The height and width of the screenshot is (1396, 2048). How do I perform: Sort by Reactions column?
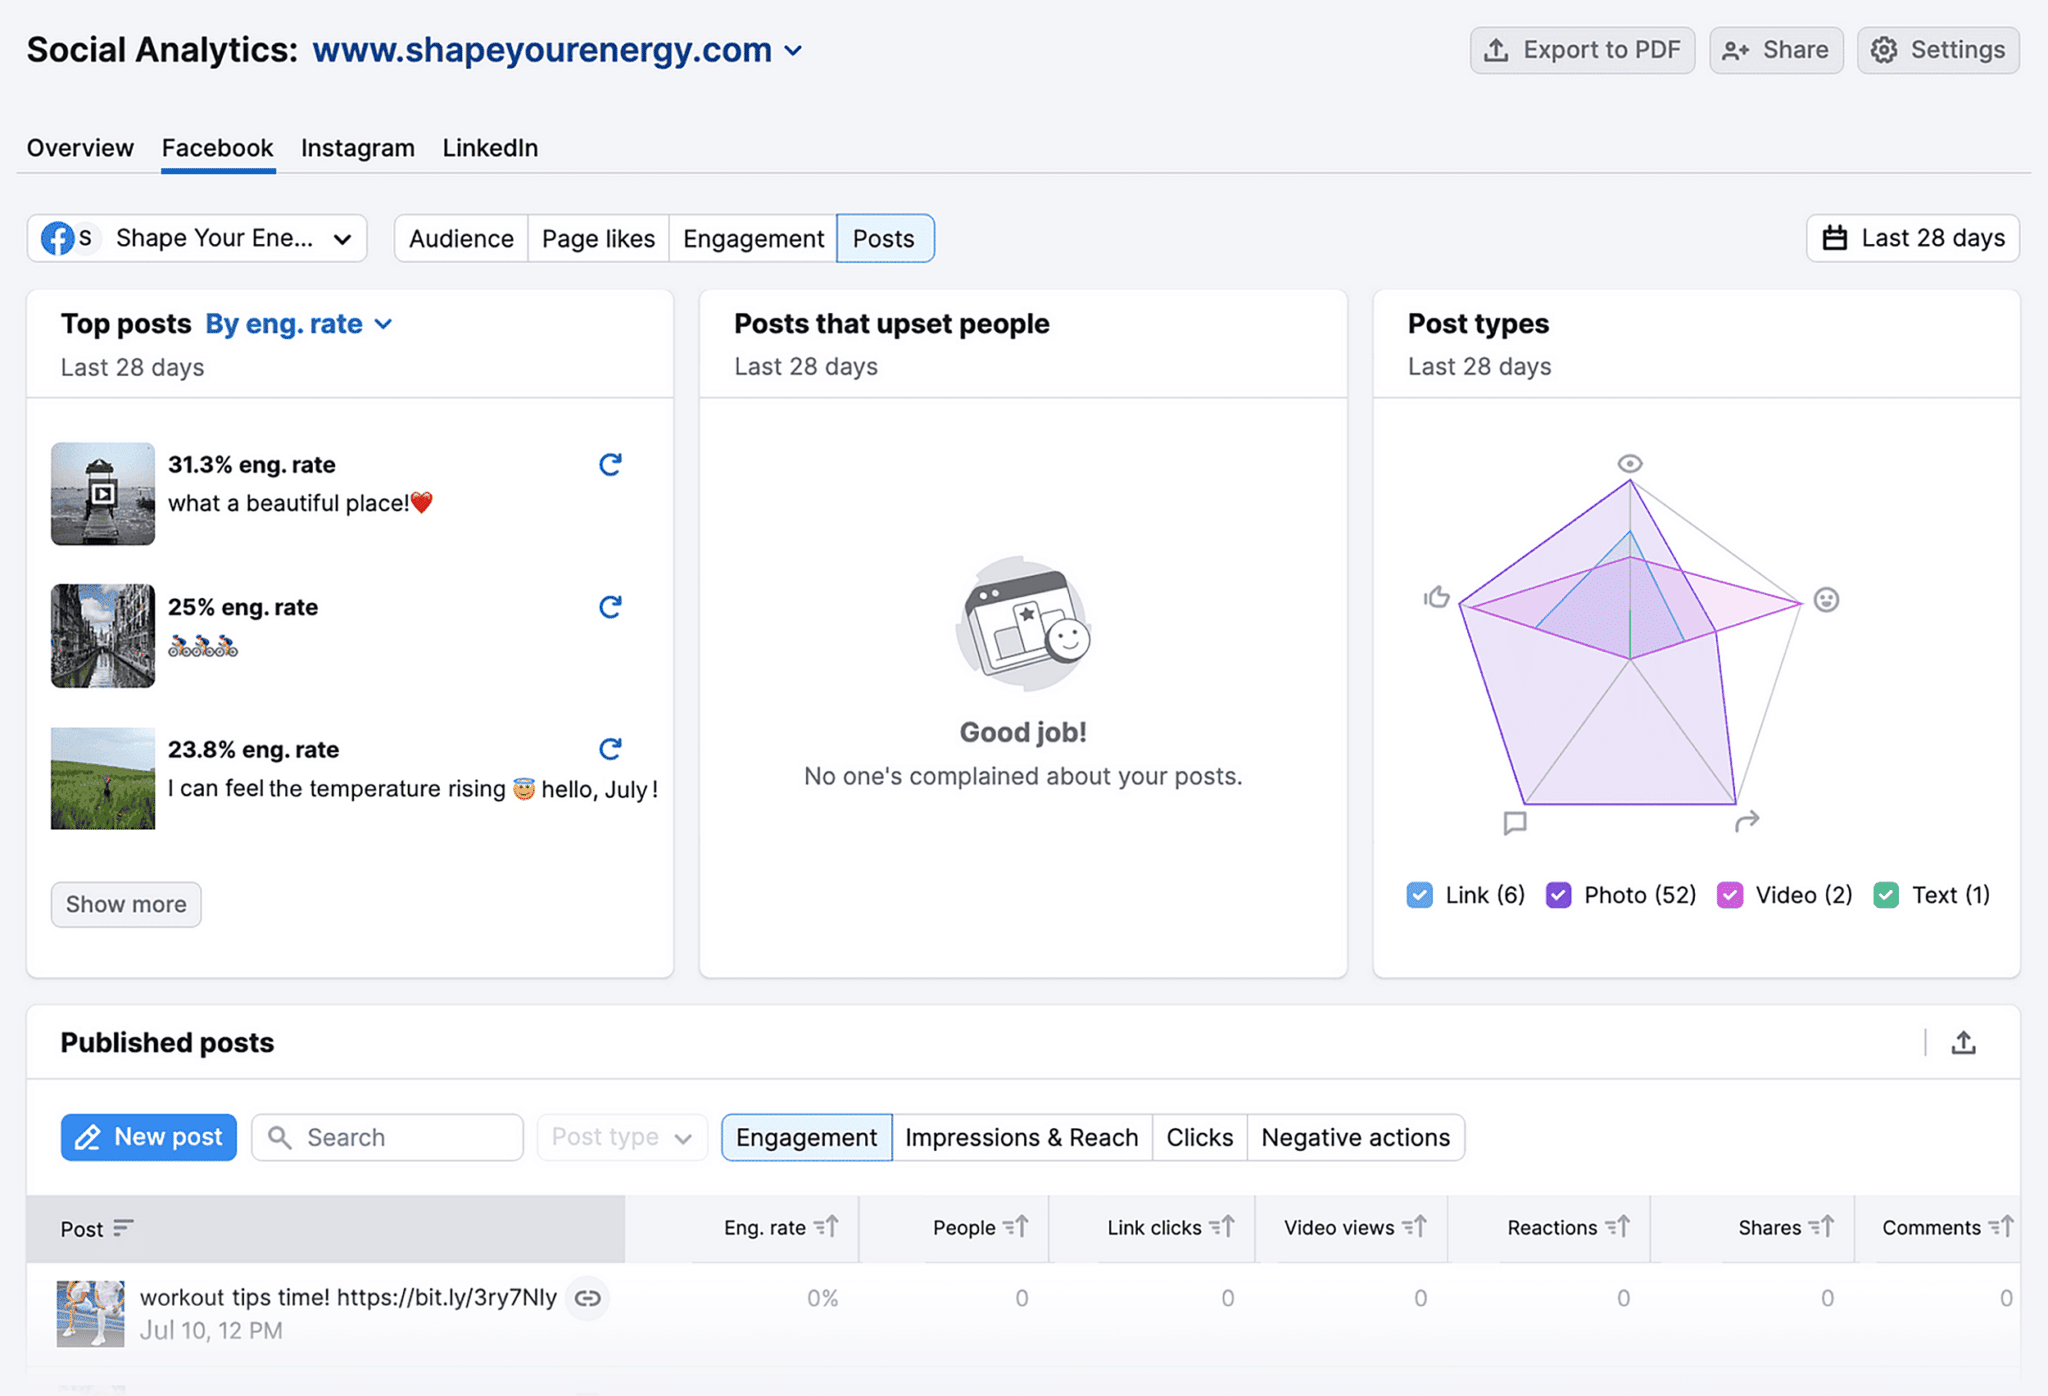[1617, 1226]
